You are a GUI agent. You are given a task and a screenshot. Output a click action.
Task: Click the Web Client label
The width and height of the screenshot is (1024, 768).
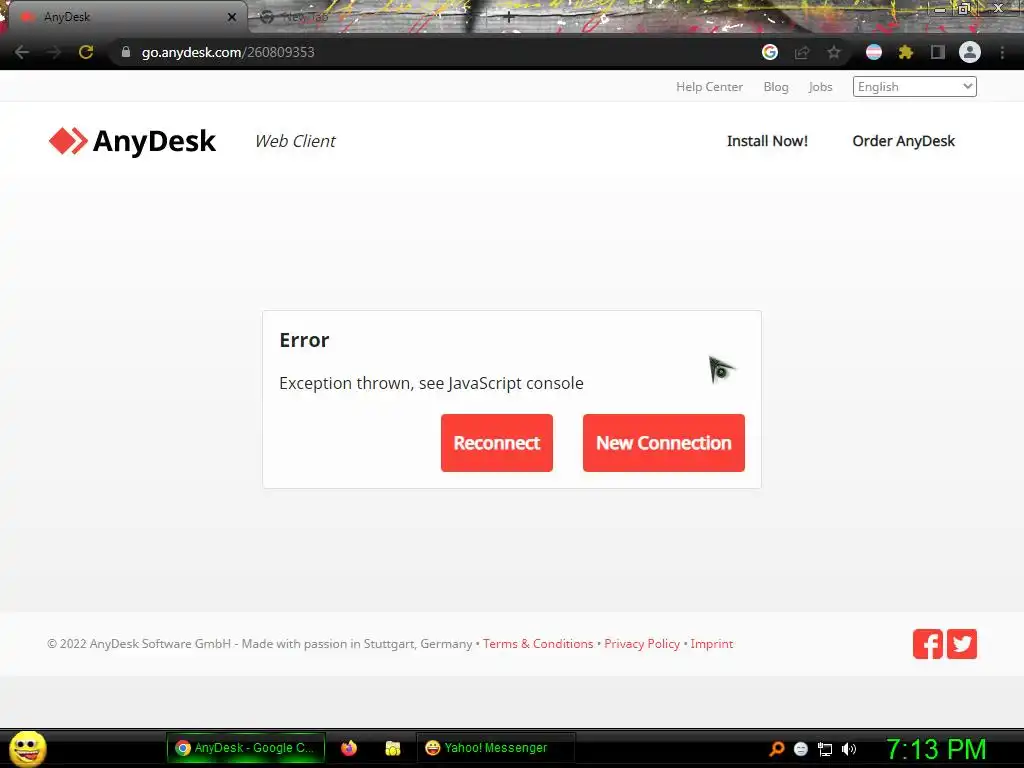coord(295,141)
